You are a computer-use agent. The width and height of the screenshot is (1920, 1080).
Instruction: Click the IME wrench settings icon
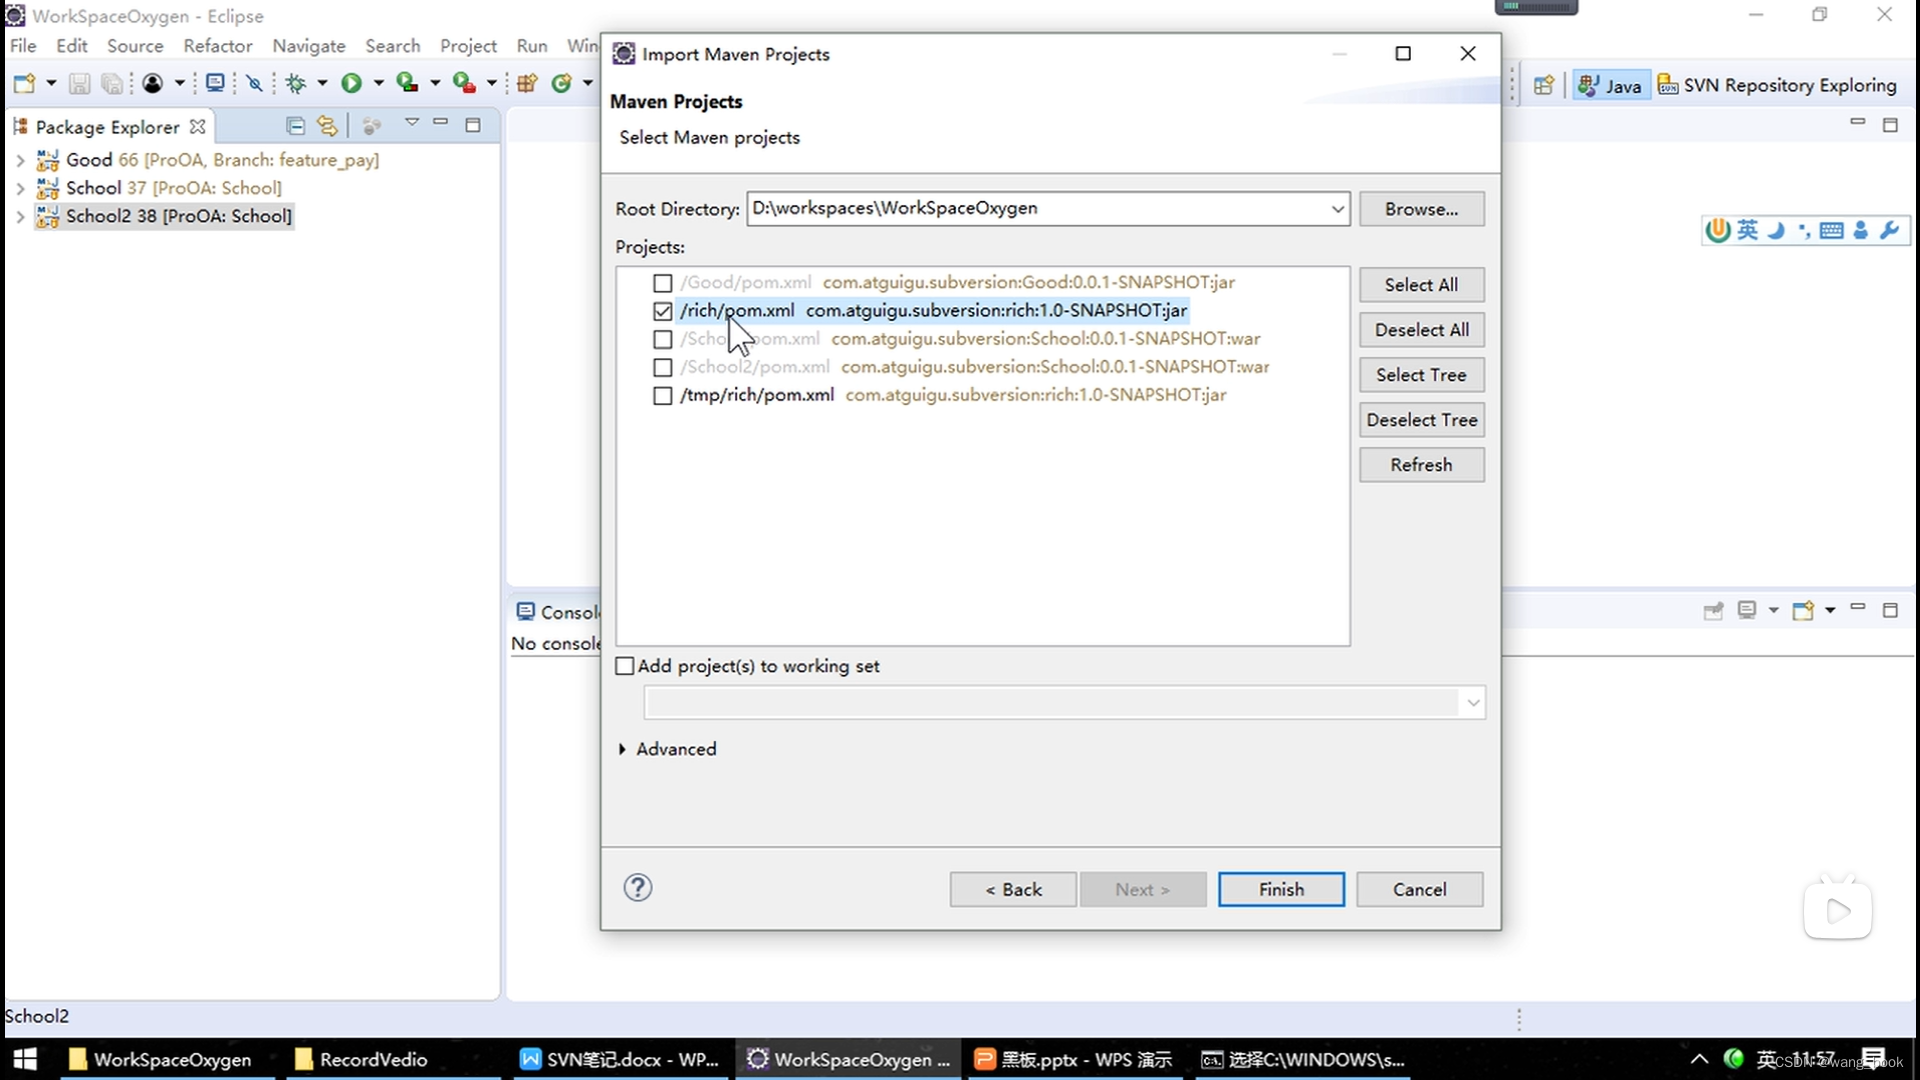coord(1889,231)
